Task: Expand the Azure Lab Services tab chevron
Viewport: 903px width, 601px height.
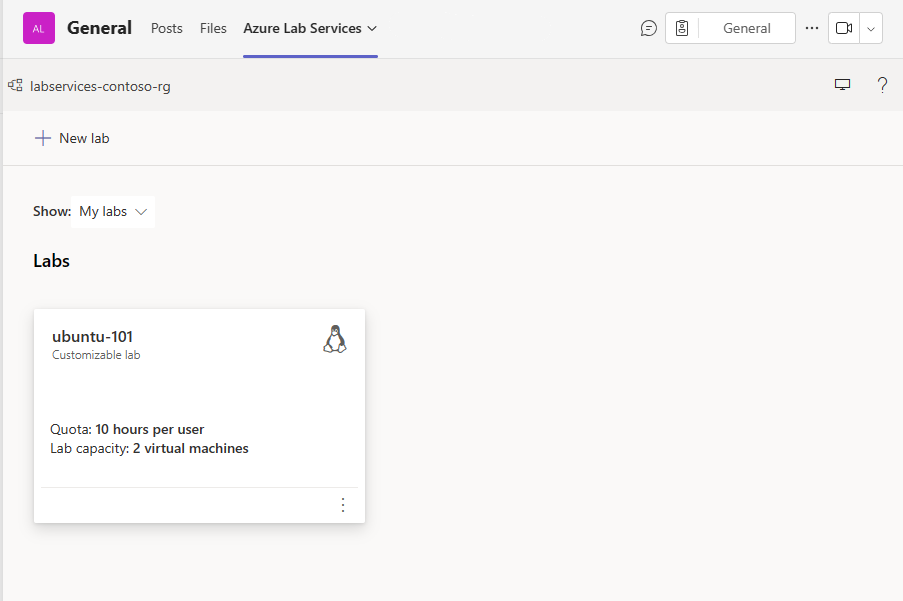Action: (372, 28)
